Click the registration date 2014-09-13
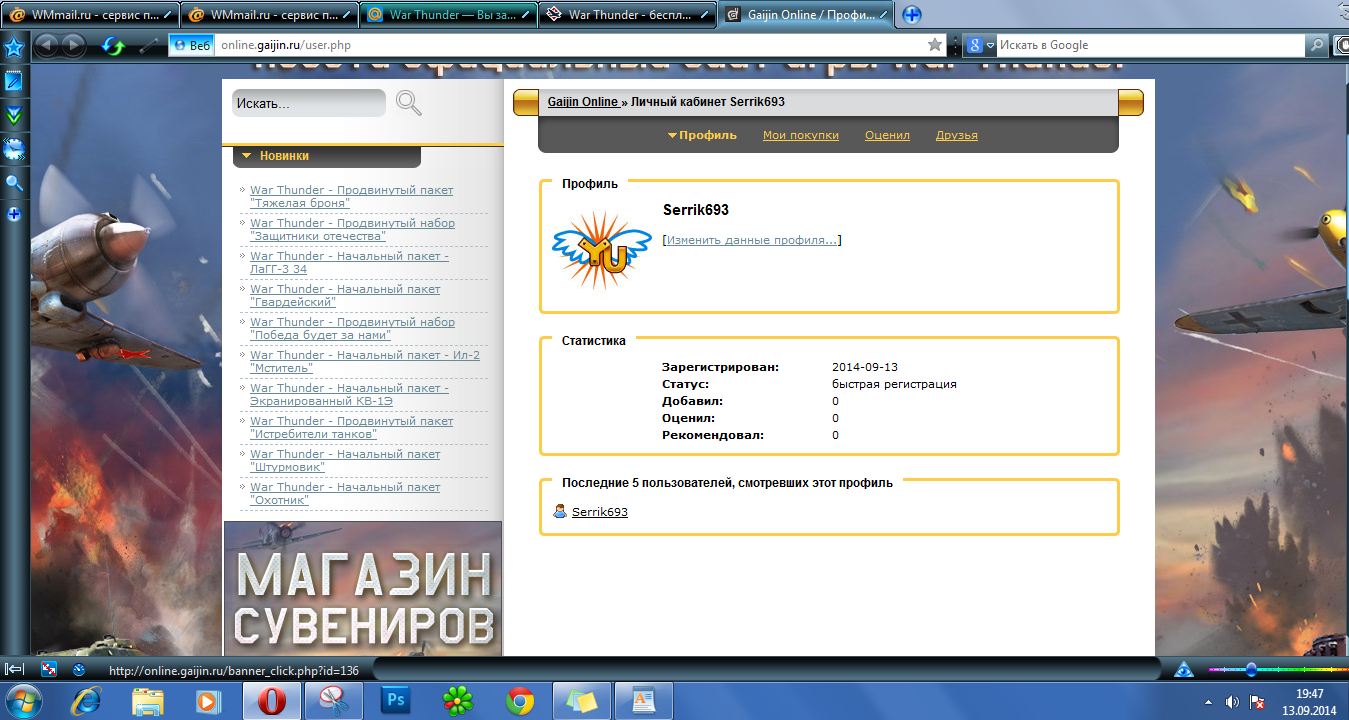The width and height of the screenshot is (1349, 720). click(x=865, y=367)
